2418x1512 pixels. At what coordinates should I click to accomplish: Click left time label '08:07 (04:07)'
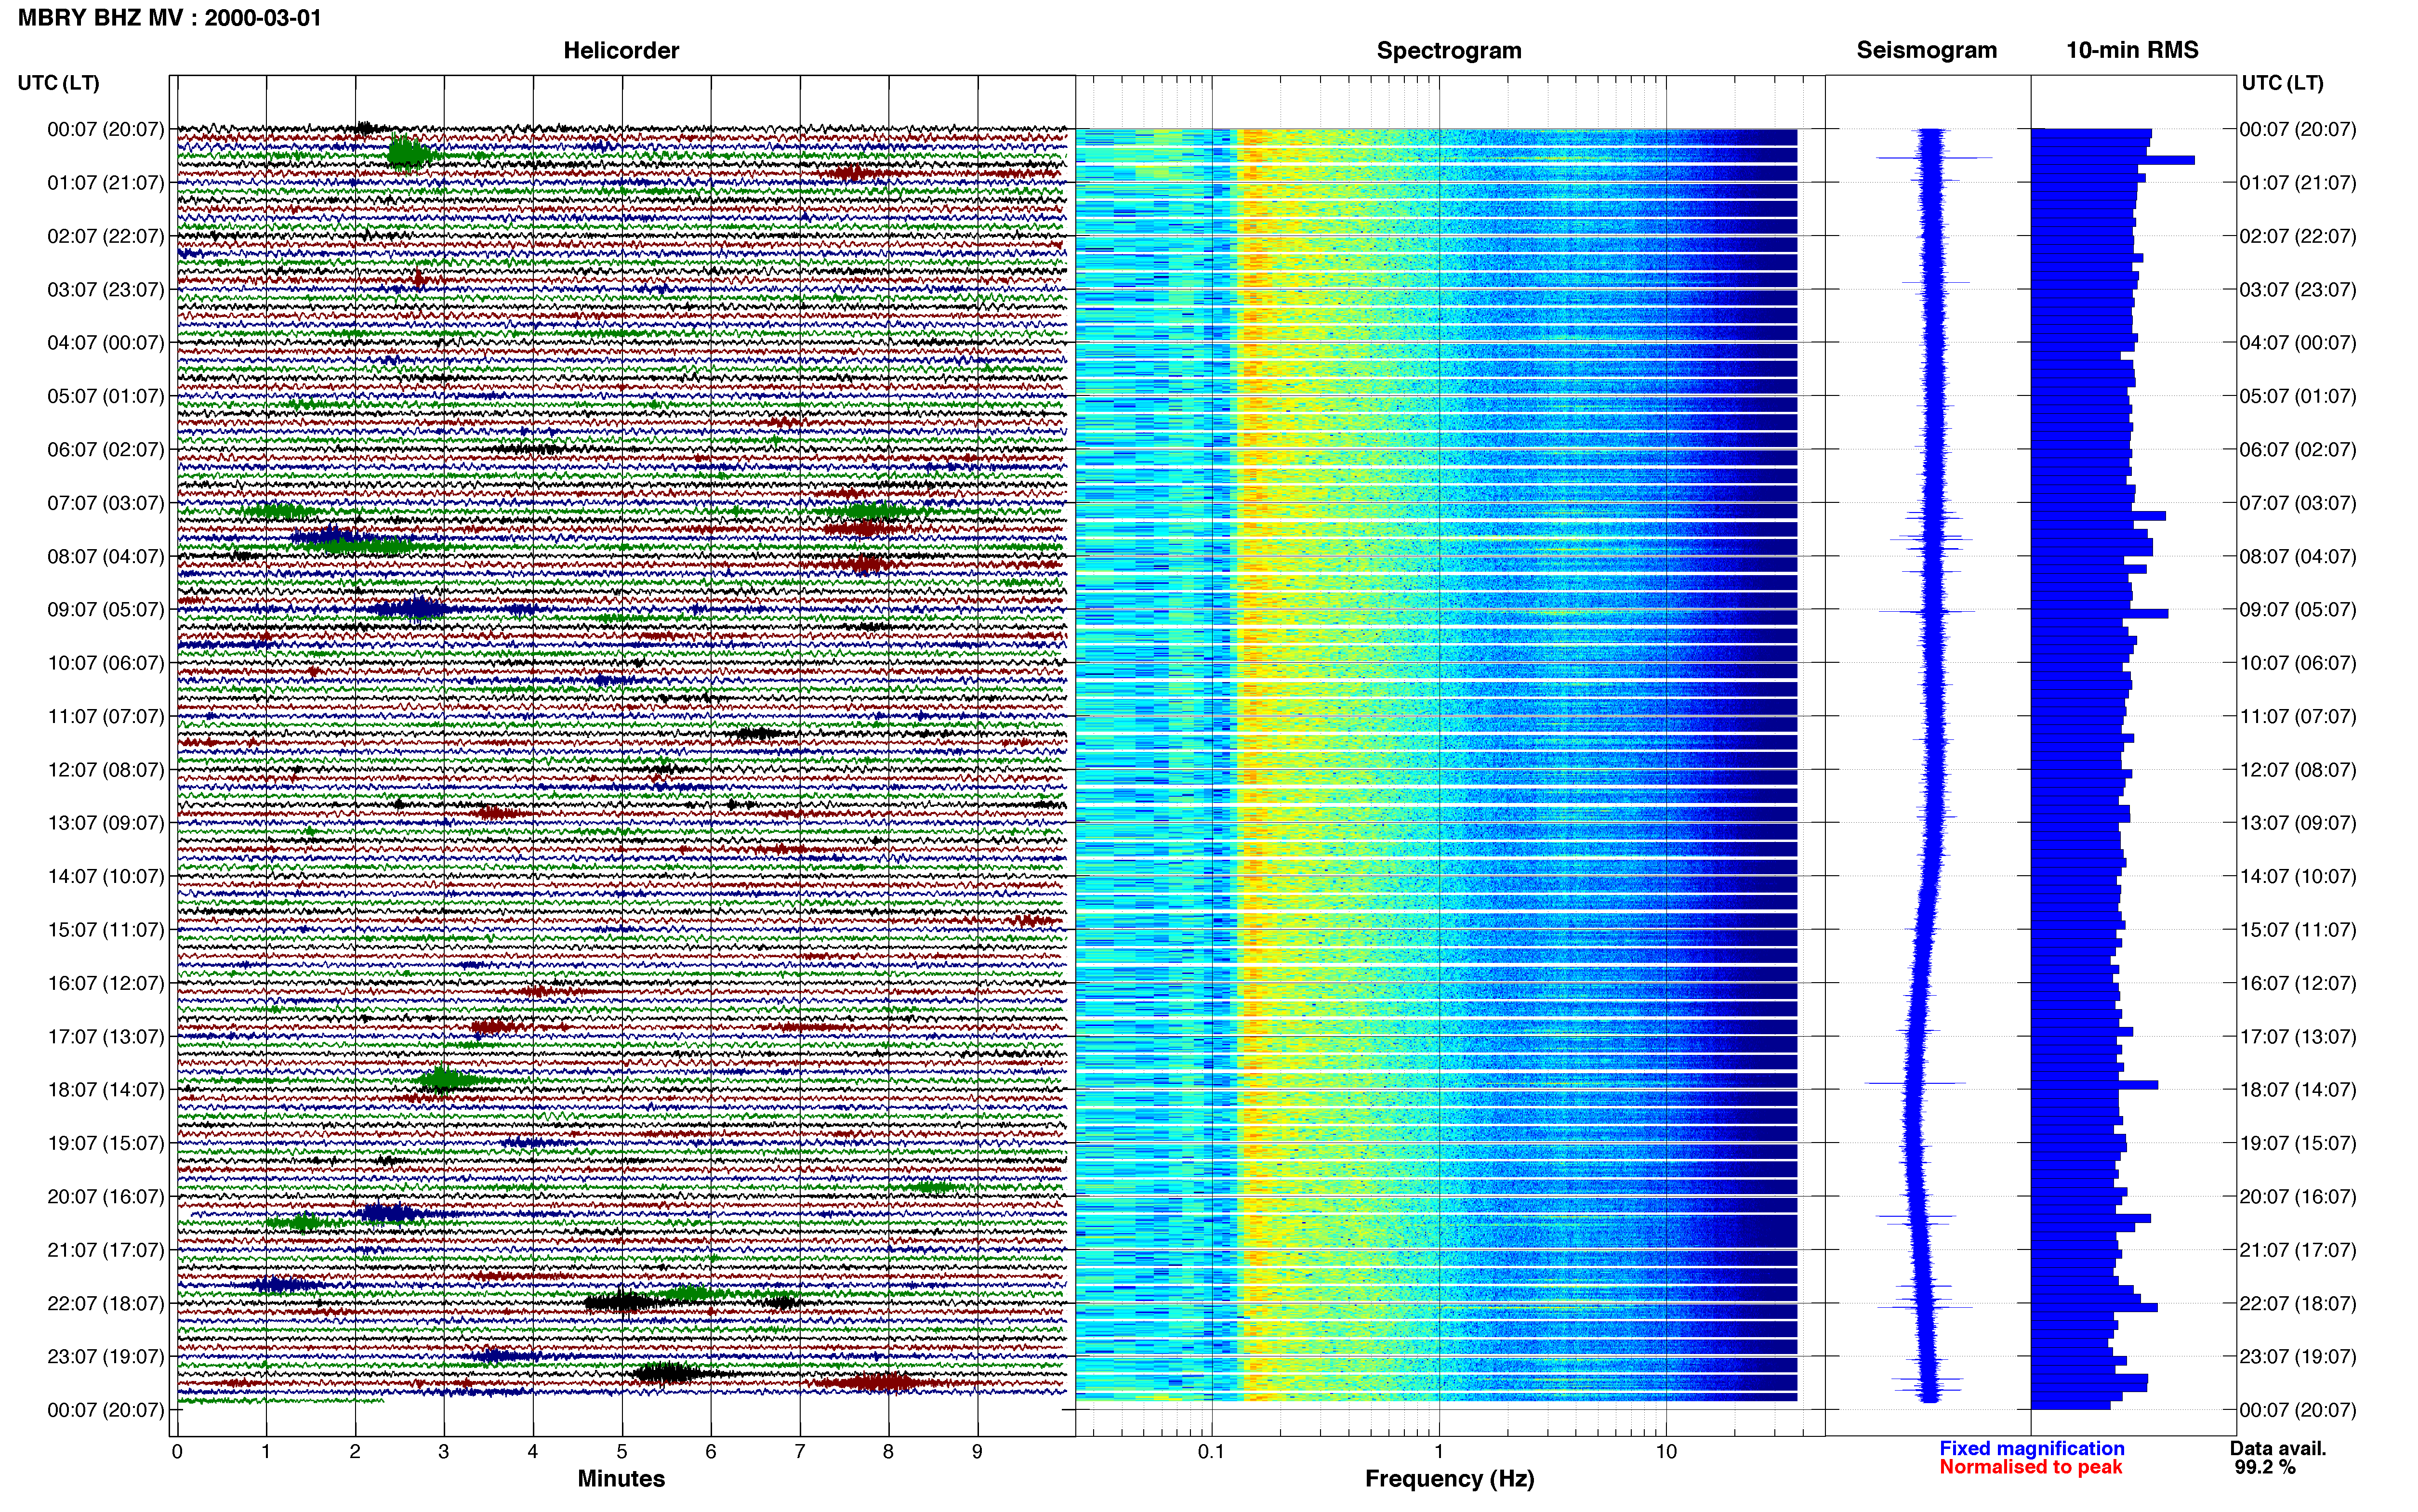click(106, 556)
